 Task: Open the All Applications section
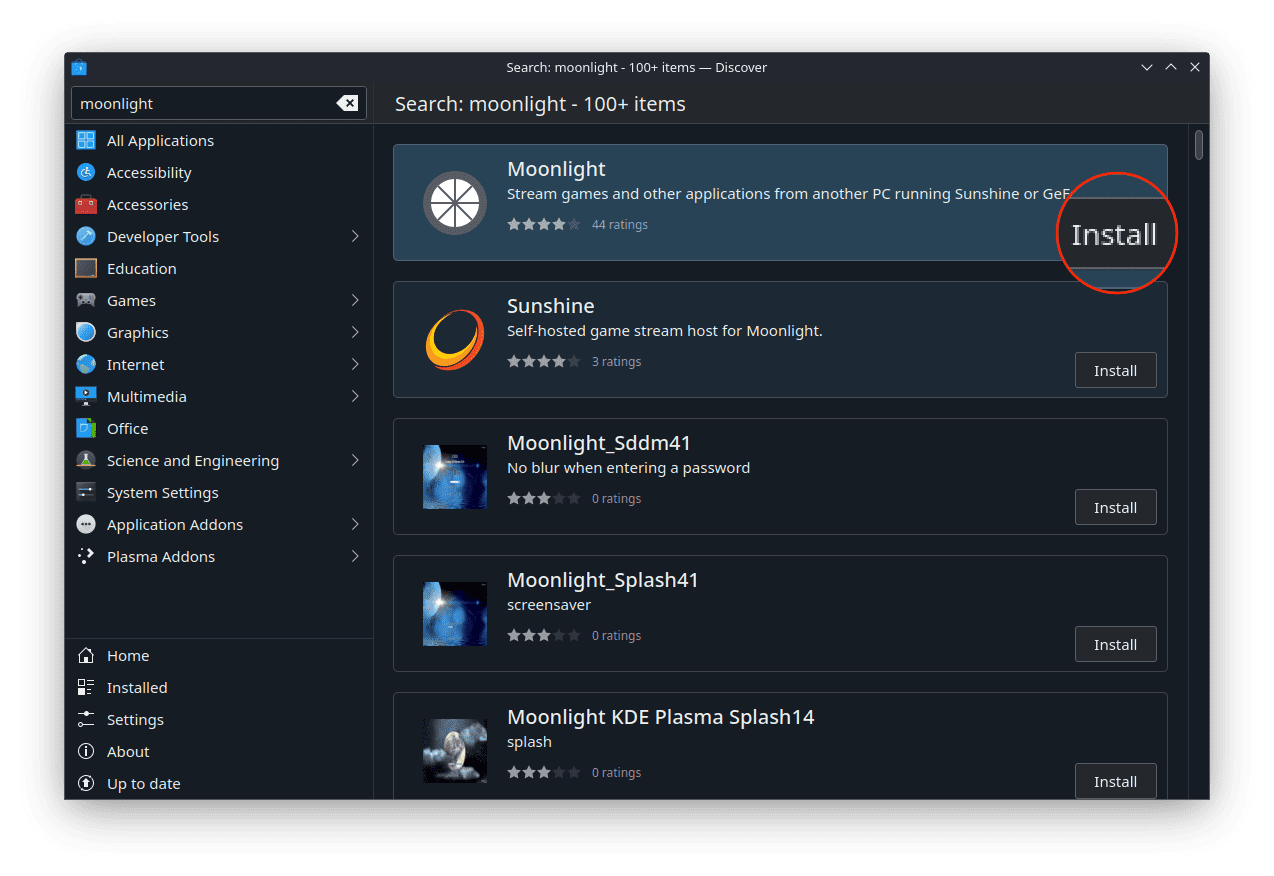click(160, 140)
